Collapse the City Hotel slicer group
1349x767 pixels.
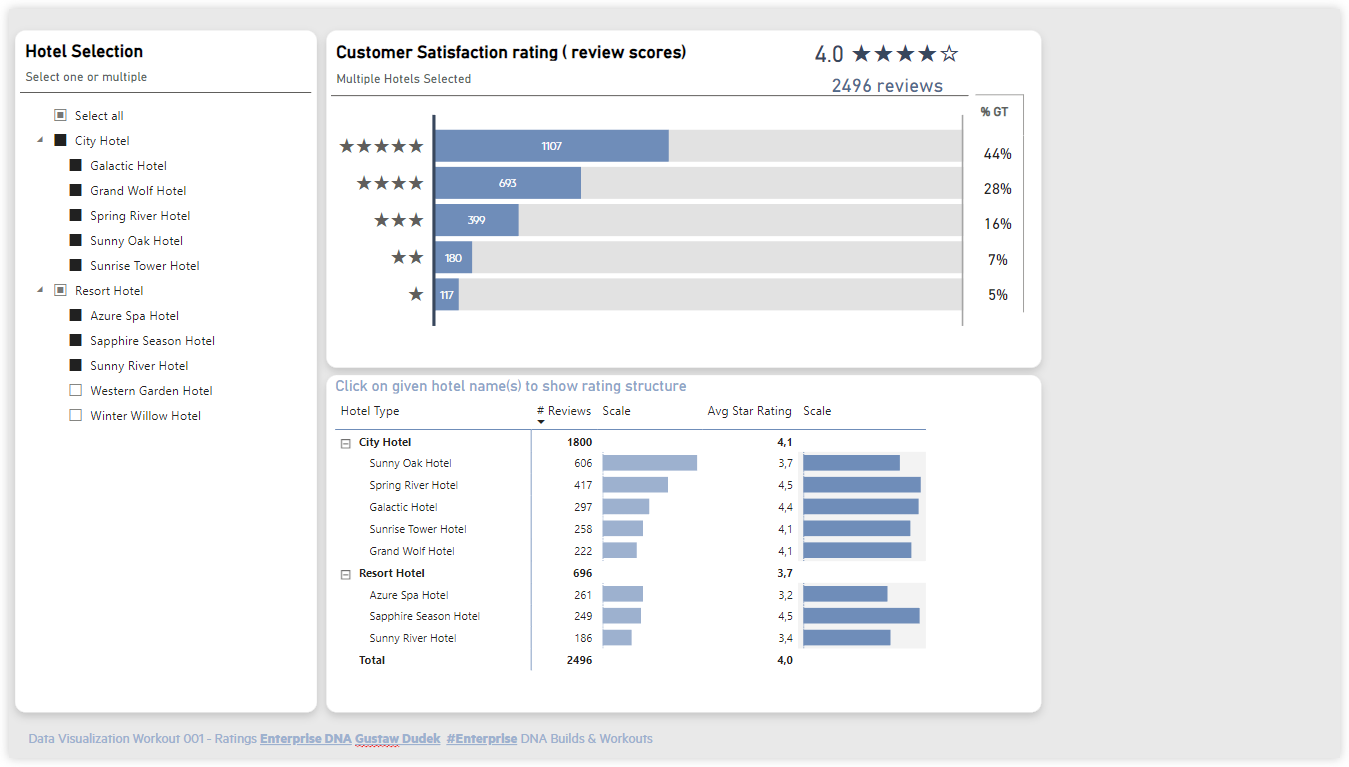coord(40,140)
